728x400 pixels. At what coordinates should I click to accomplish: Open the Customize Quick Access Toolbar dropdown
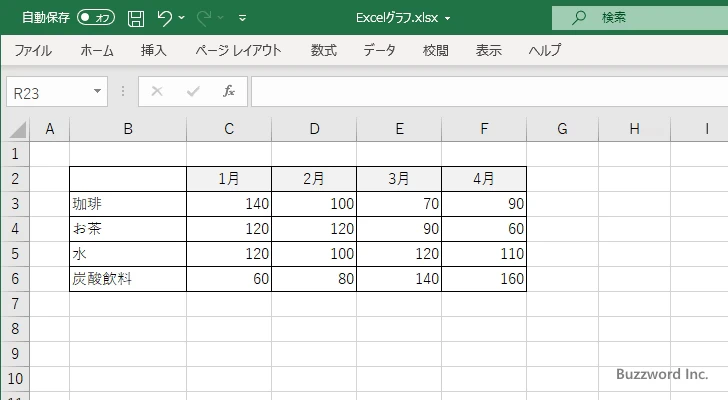click(242, 18)
